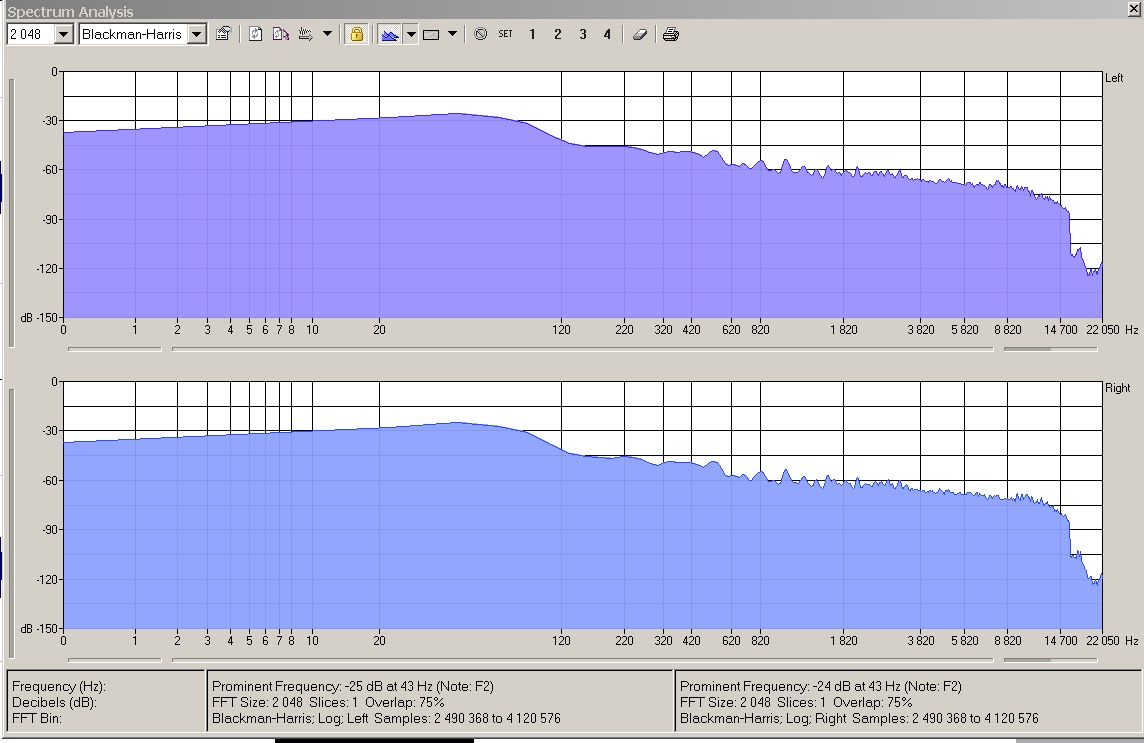Expand the zoom tool dropdown arrow

point(452,34)
